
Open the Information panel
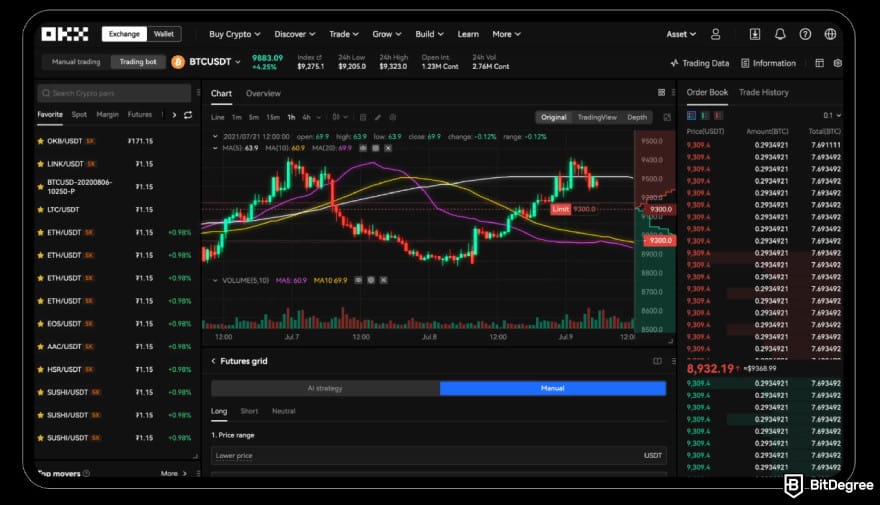click(768, 63)
